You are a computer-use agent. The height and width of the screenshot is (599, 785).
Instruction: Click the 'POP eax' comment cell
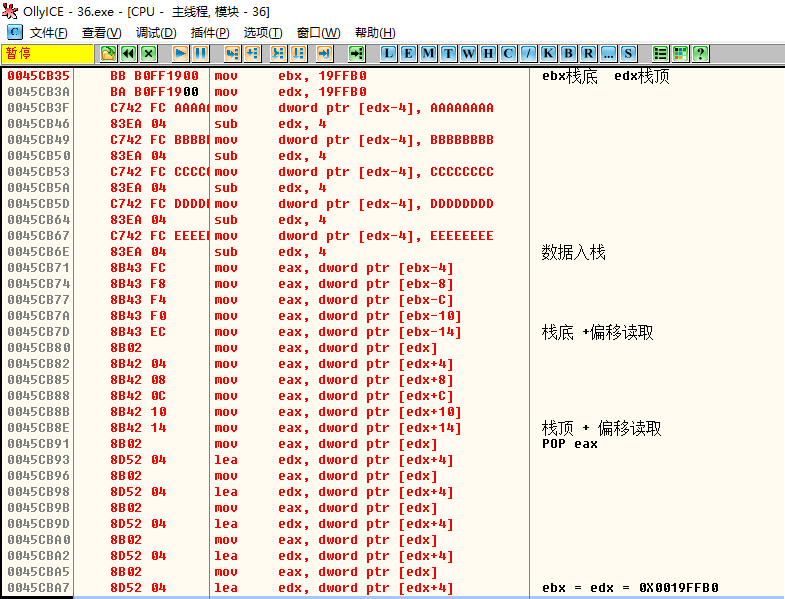(x=570, y=444)
